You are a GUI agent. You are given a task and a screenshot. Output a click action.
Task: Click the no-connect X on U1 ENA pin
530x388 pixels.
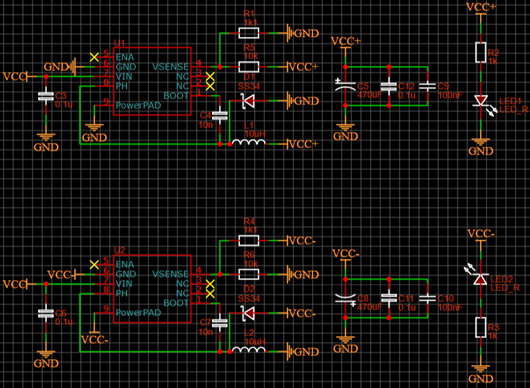(94, 57)
